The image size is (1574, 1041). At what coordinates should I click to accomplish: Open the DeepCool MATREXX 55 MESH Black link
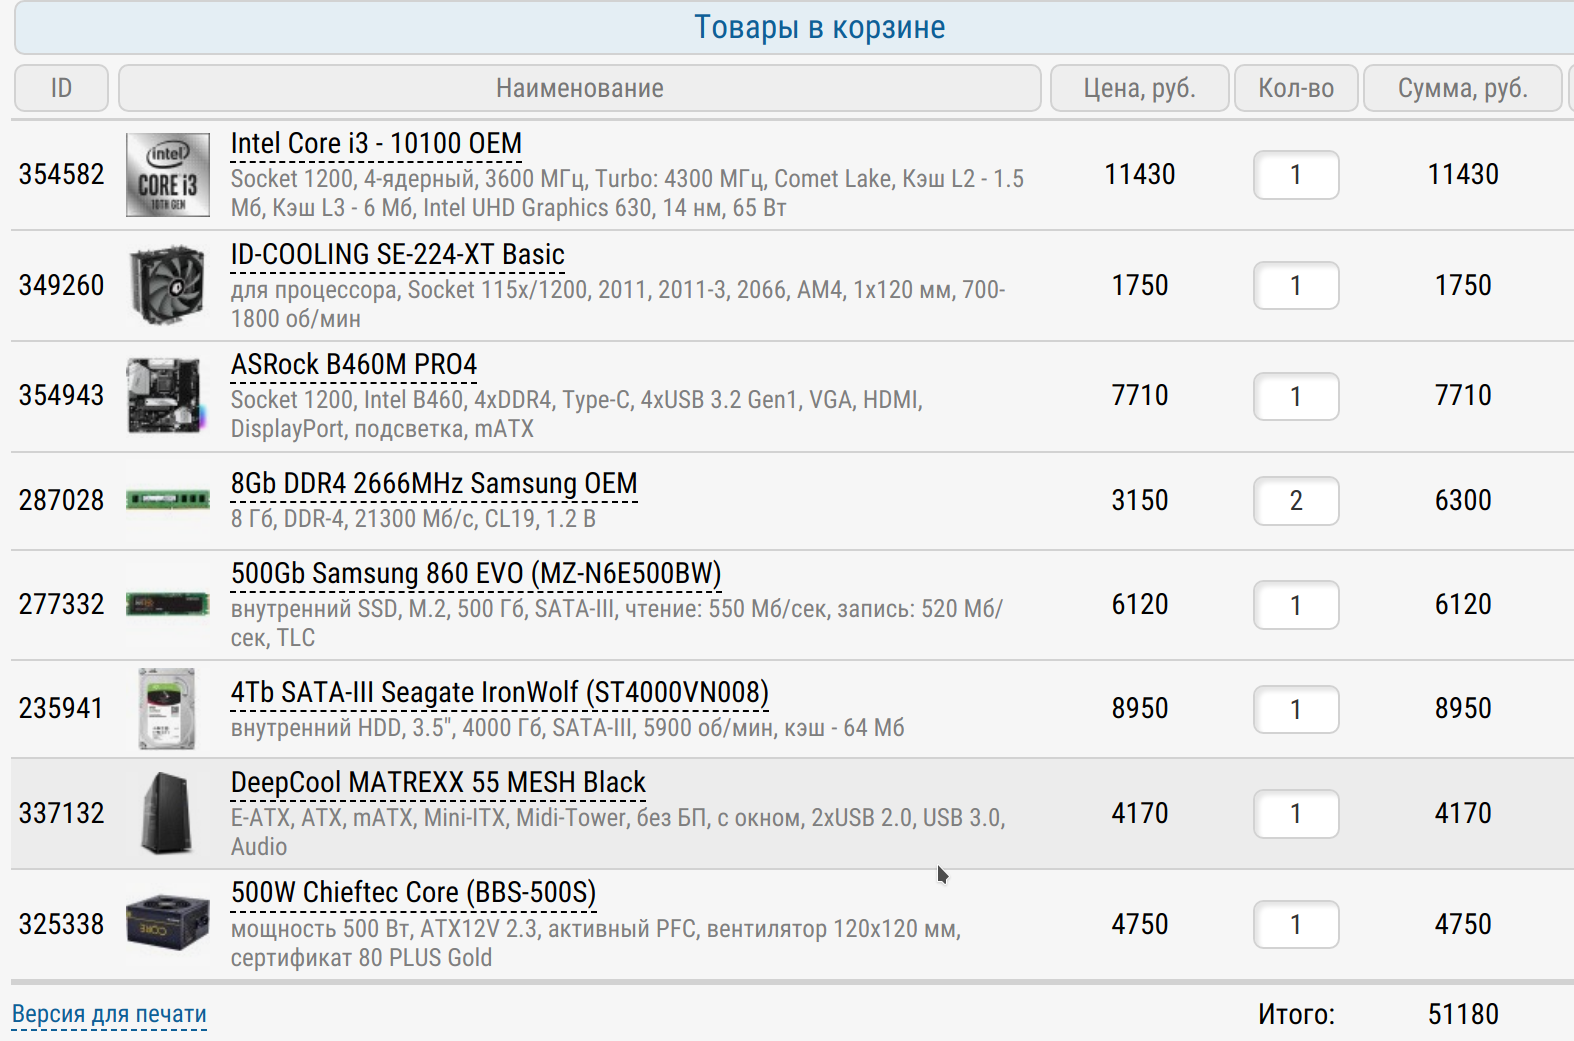click(x=438, y=783)
